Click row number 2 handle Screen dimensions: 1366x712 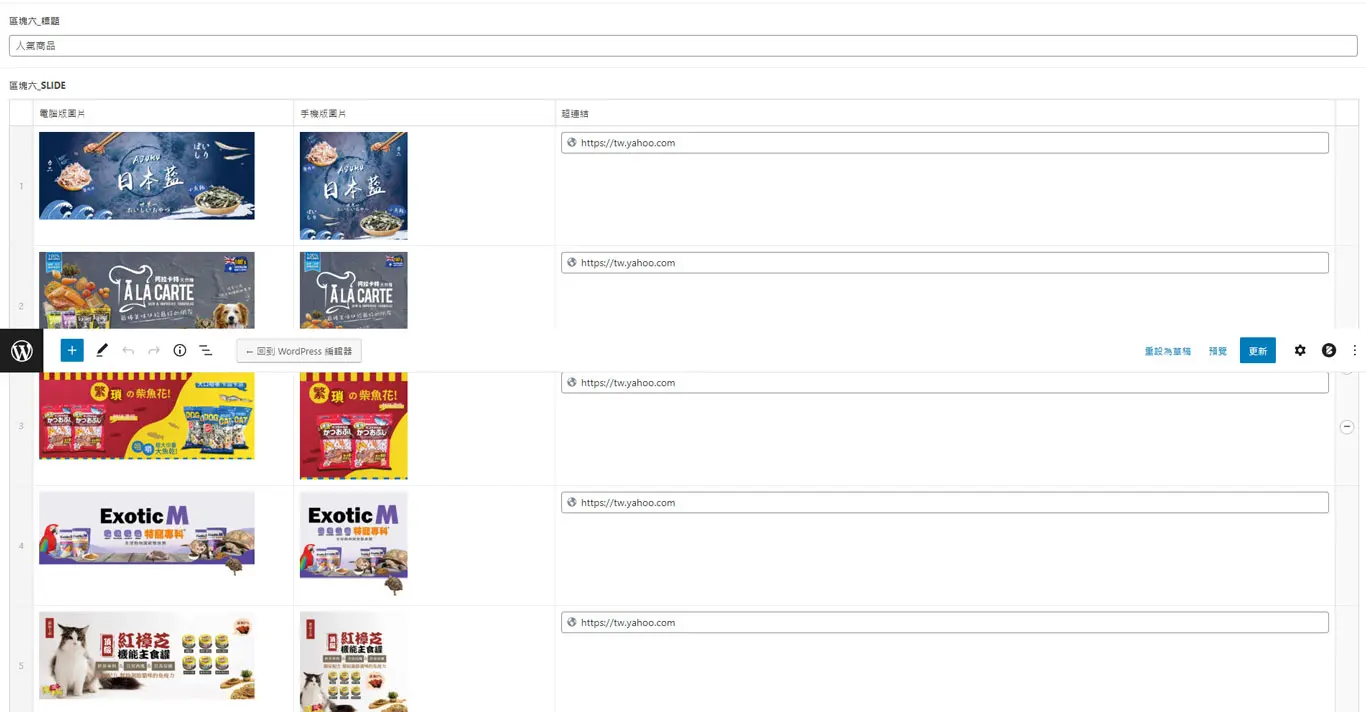click(21, 306)
